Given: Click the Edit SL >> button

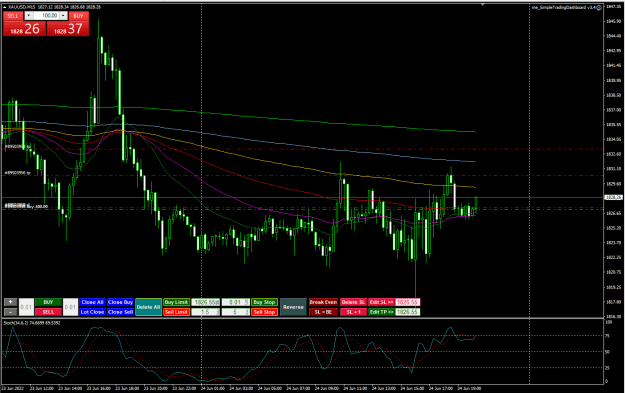Looking at the screenshot, I should [381, 302].
